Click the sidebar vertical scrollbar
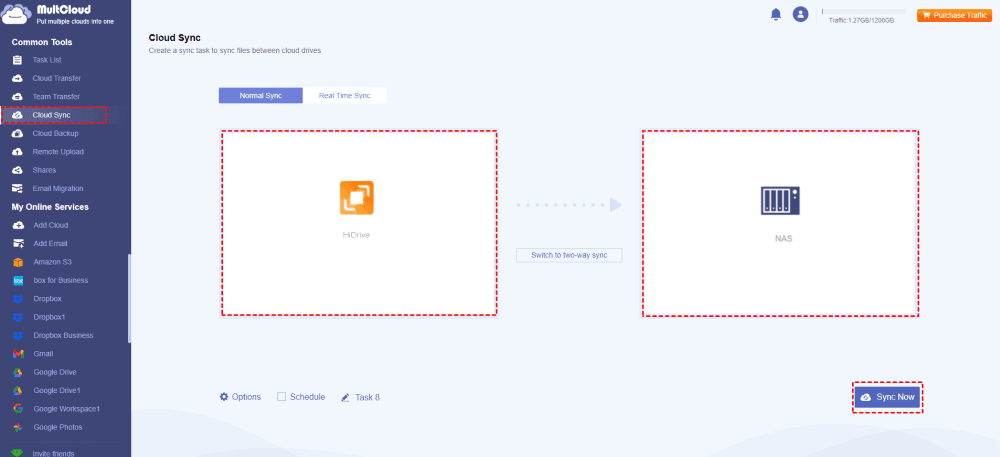 coord(129,298)
